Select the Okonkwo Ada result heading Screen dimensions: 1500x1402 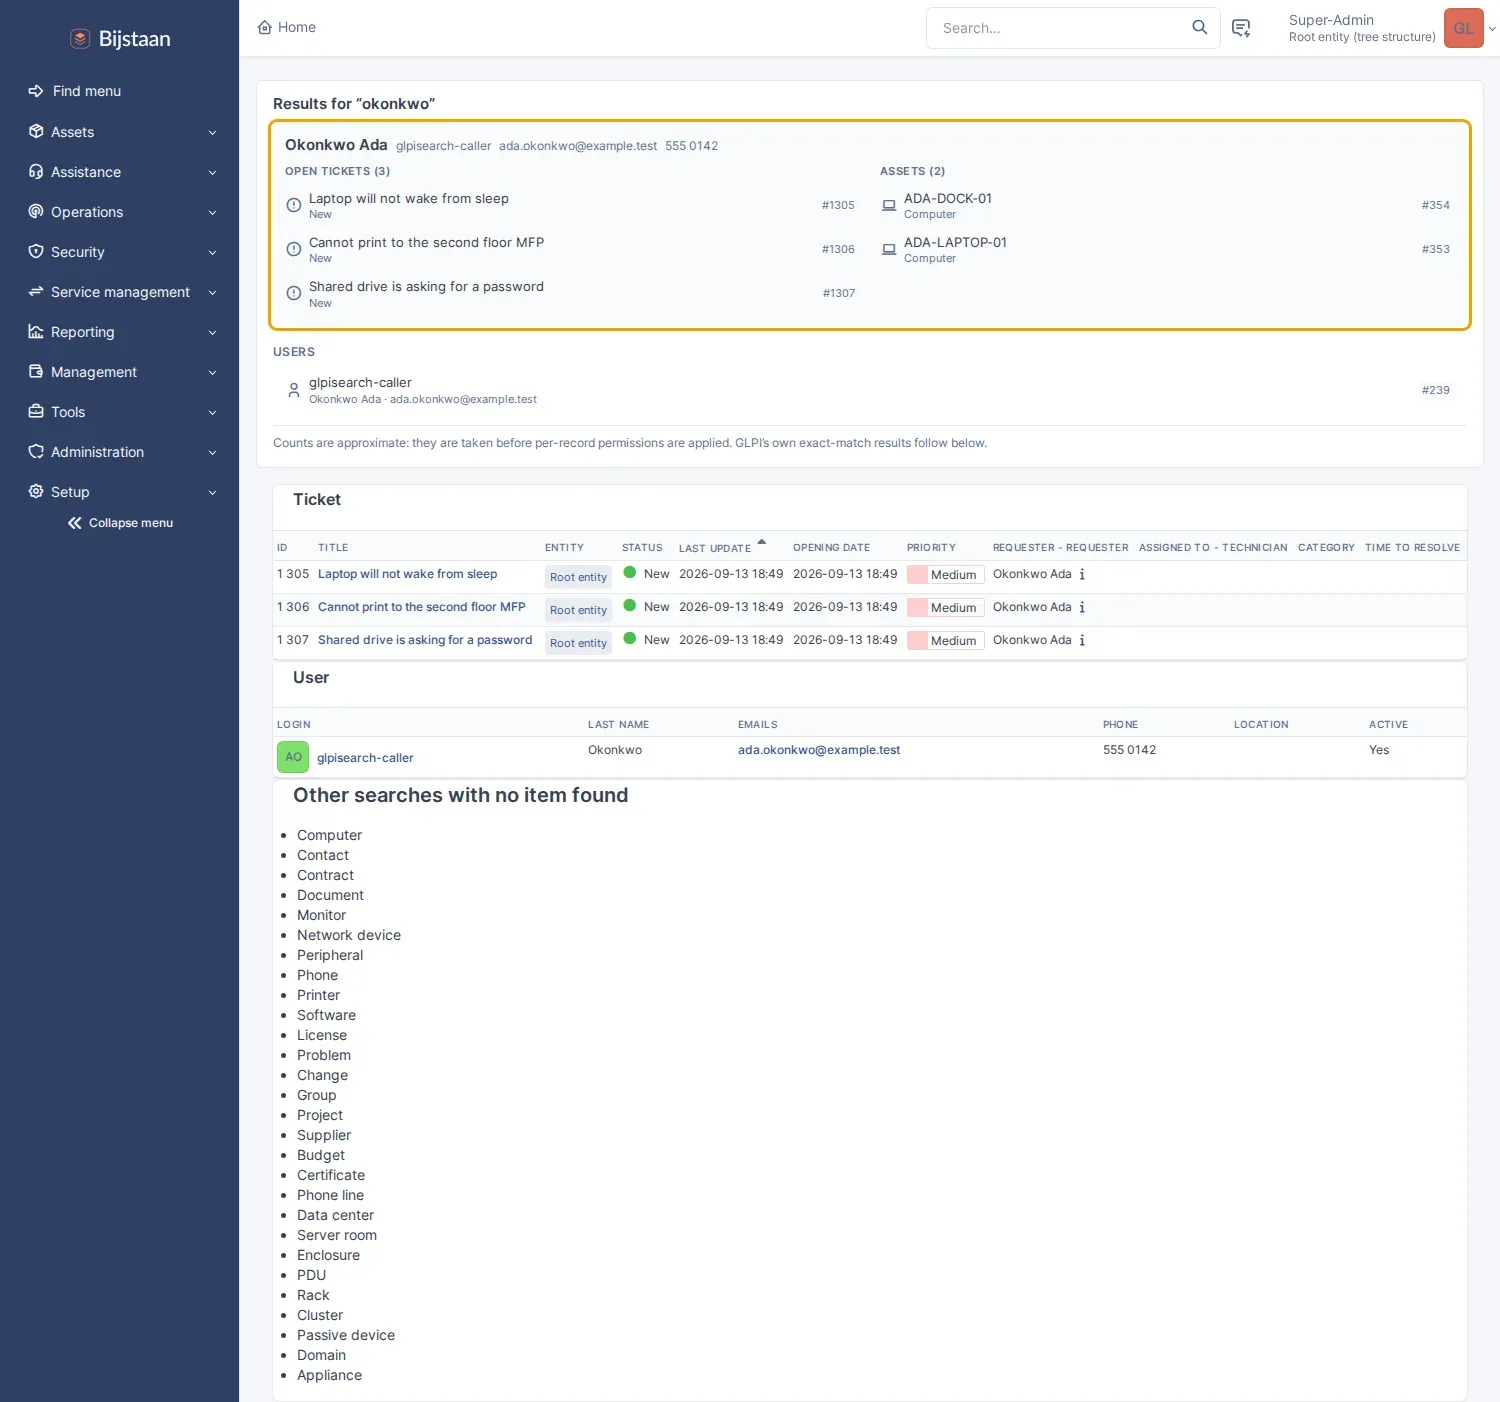pos(336,145)
